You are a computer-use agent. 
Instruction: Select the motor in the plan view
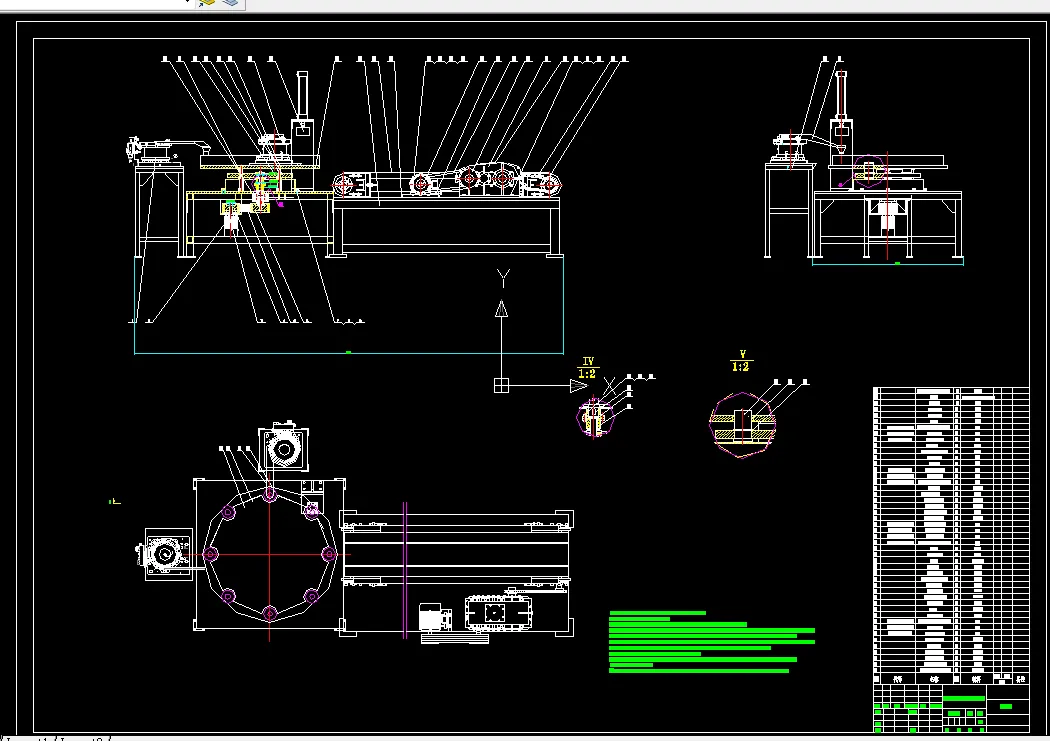[434, 616]
